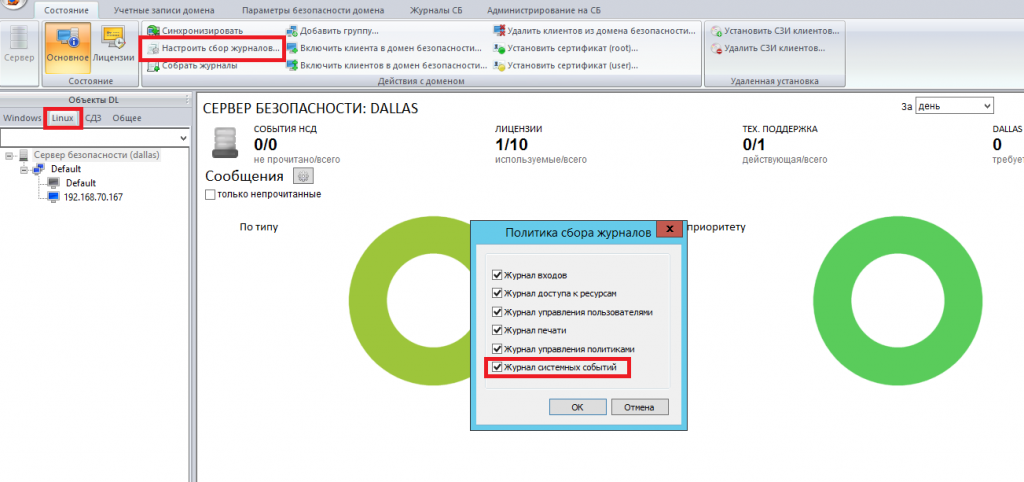Viewport: 1024px width, 482px height.
Task: Click Собрать журналы command
Action: click(192, 66)
